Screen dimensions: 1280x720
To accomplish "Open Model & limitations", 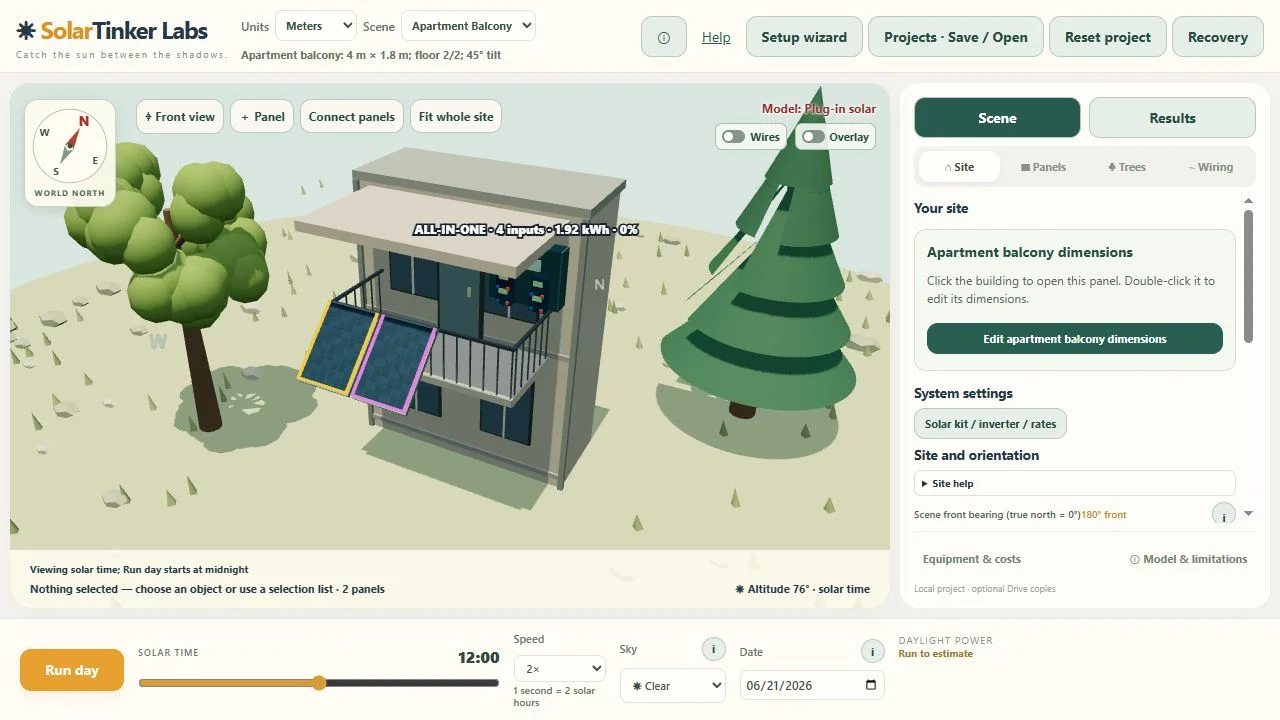I will point(1188,559).
